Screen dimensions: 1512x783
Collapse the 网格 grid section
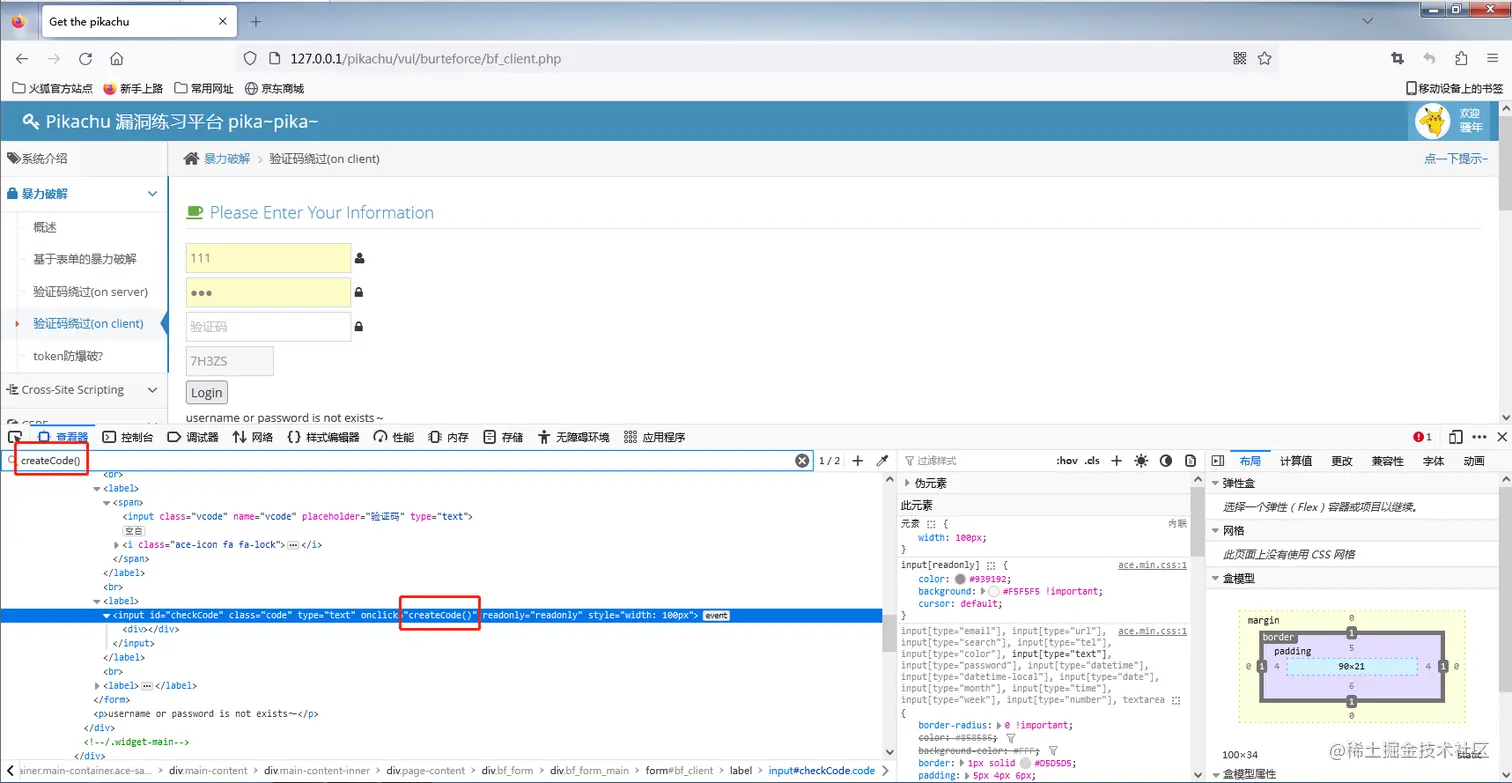tap(1216, 530)
